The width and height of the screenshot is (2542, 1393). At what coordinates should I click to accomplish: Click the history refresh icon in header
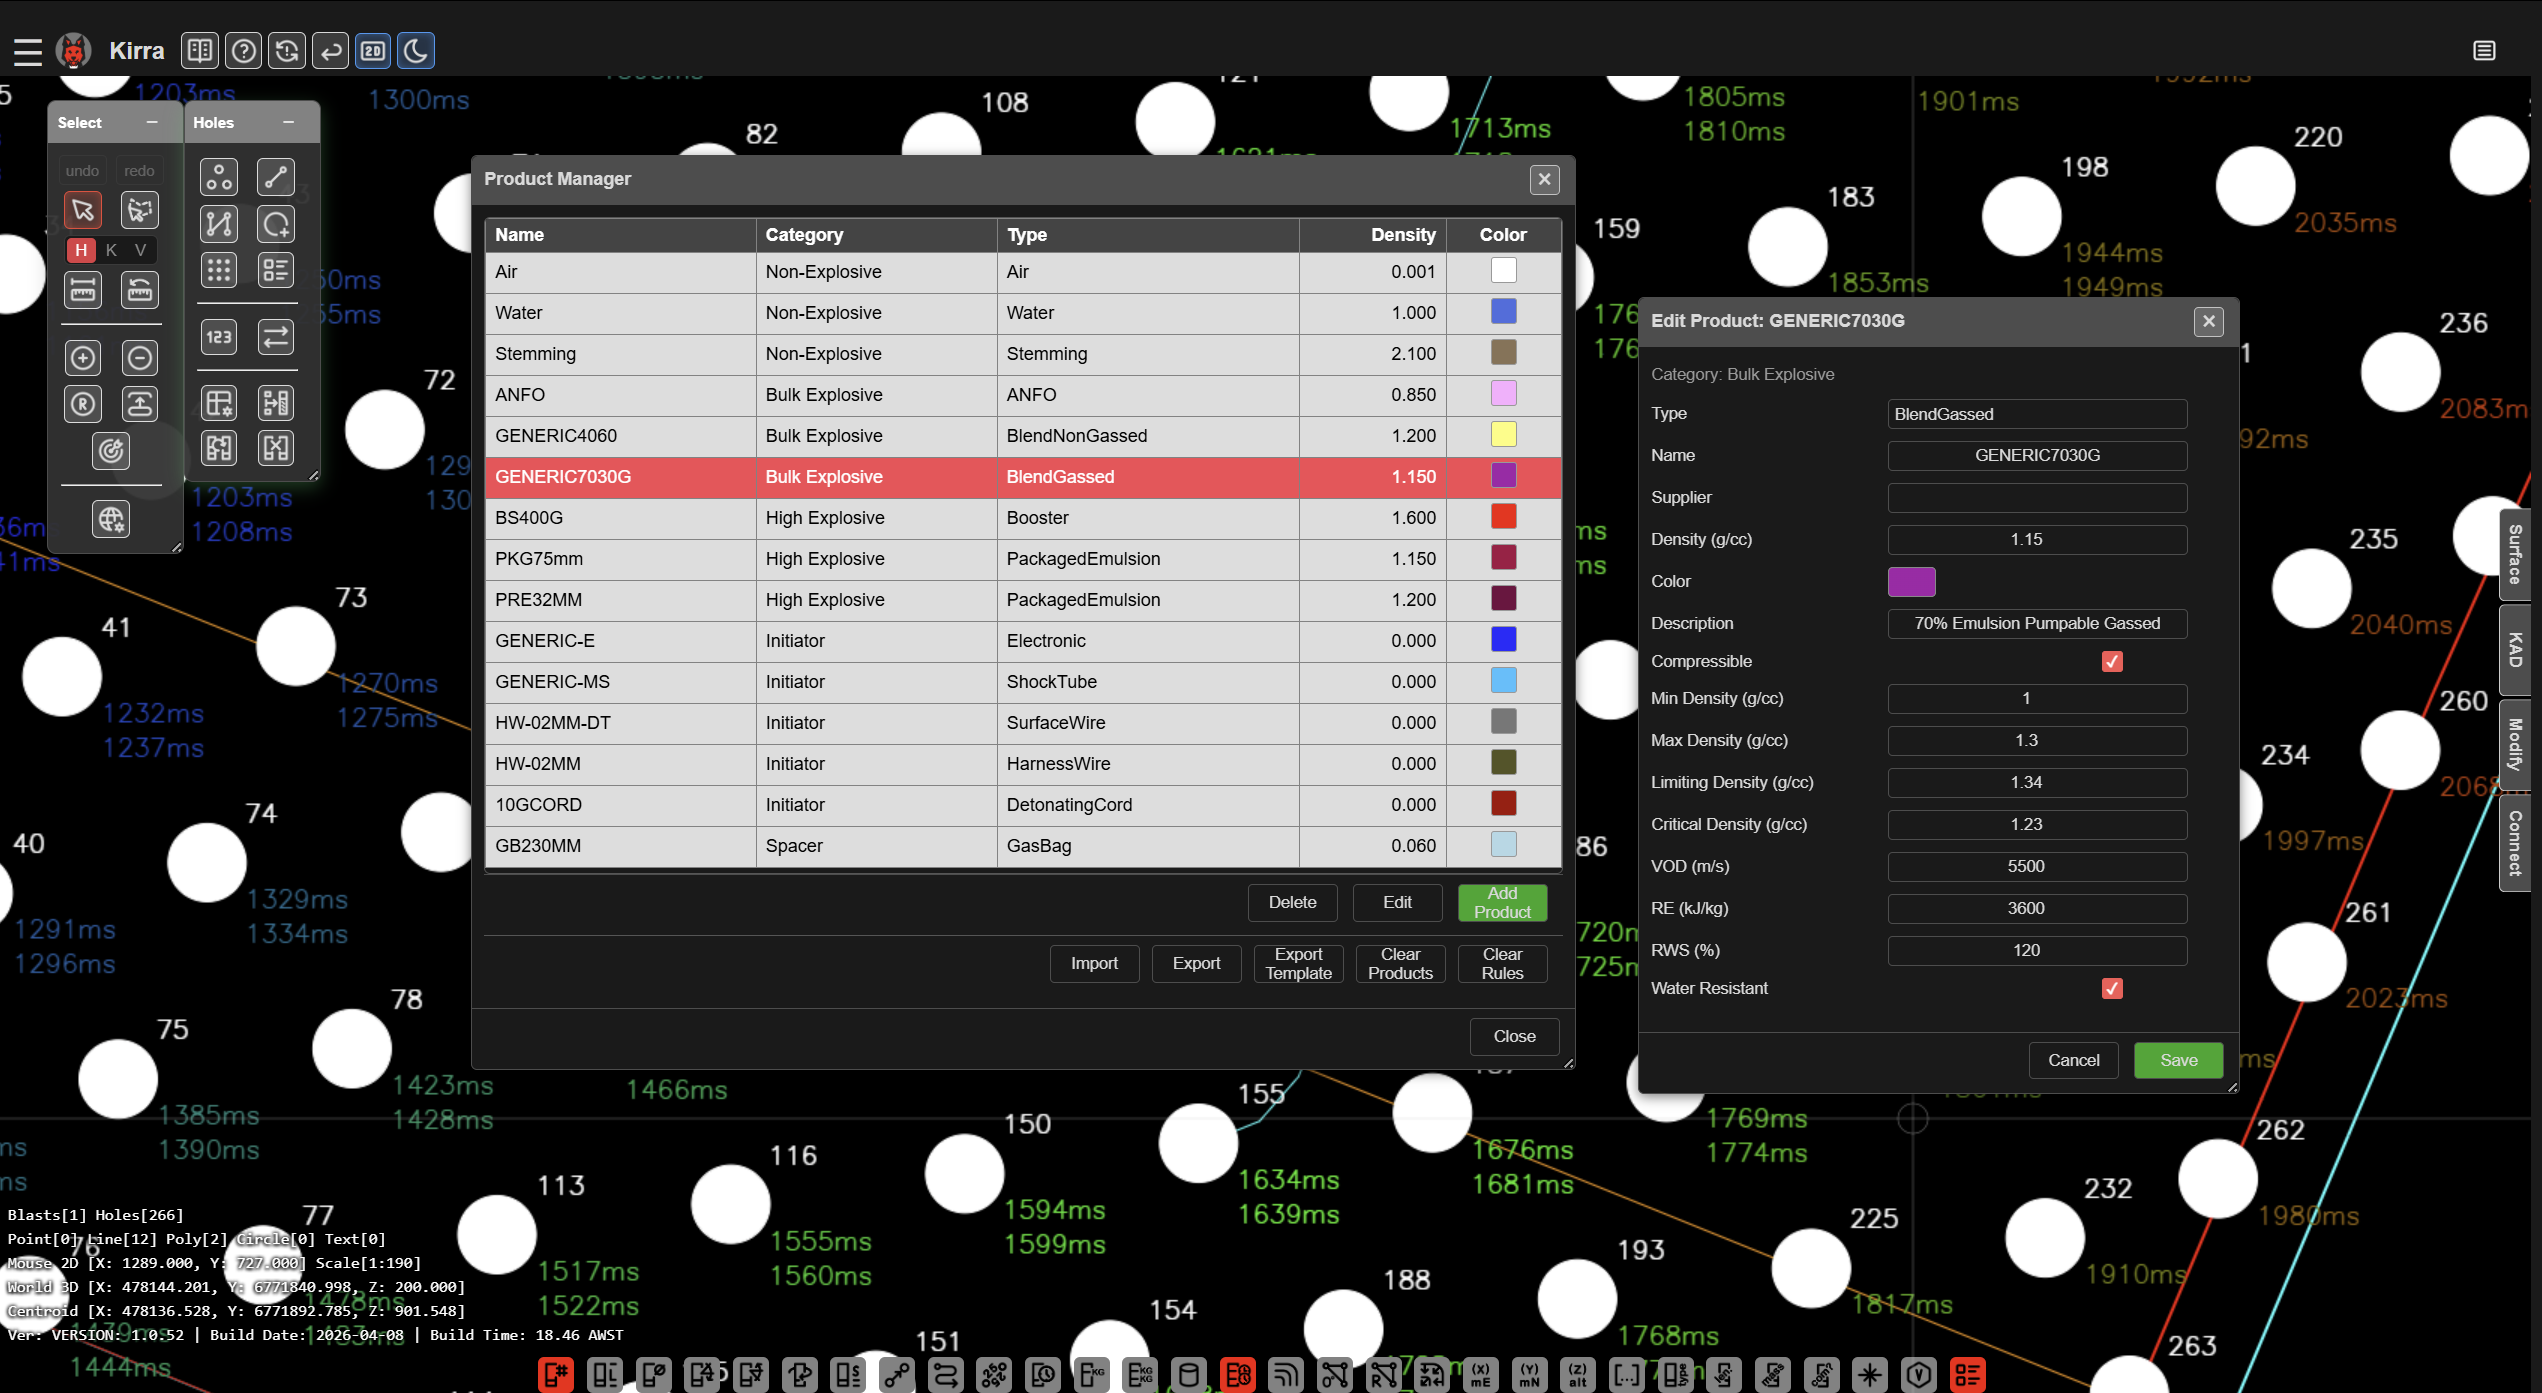point(287,50)
